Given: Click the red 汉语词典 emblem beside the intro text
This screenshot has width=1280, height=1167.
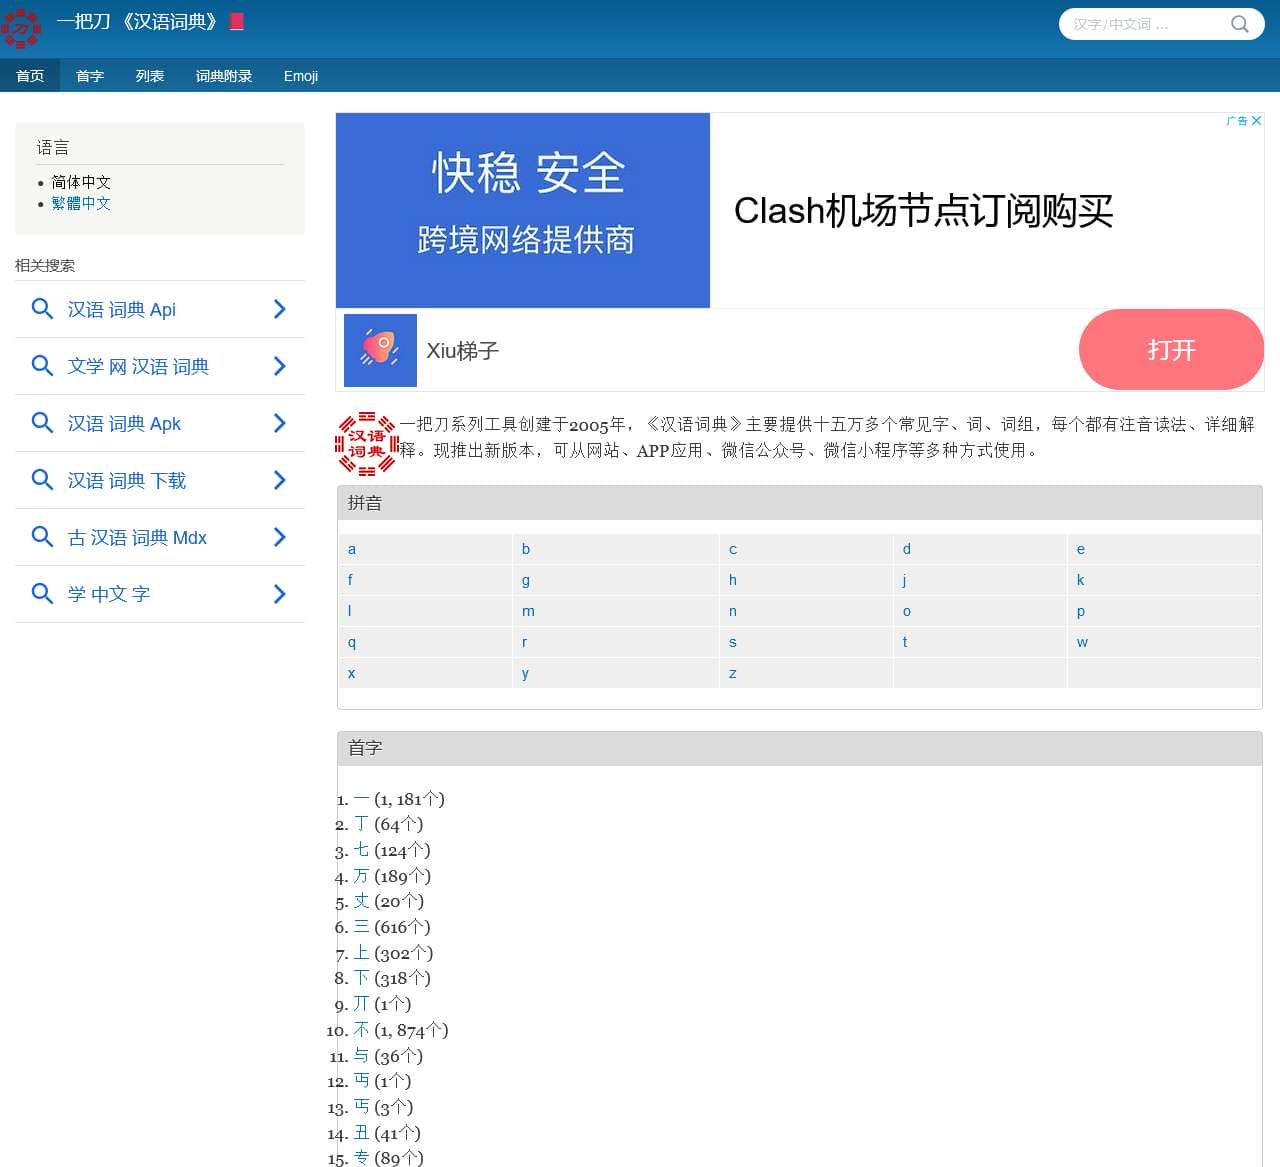Looking at the screenshot, I should pos(366,443).
